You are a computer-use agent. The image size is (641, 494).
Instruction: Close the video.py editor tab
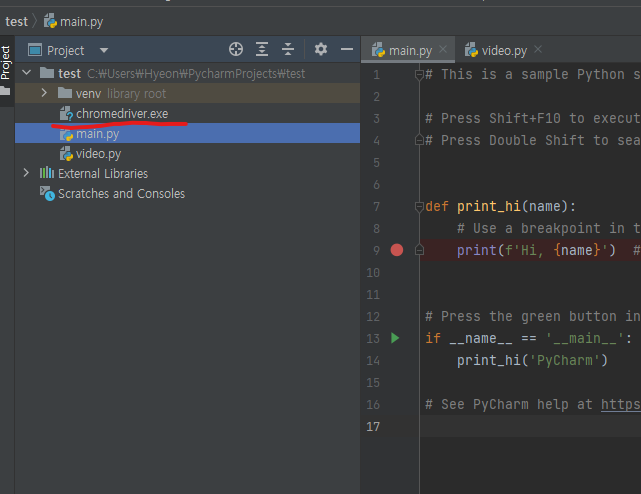[x=538, y=49]
